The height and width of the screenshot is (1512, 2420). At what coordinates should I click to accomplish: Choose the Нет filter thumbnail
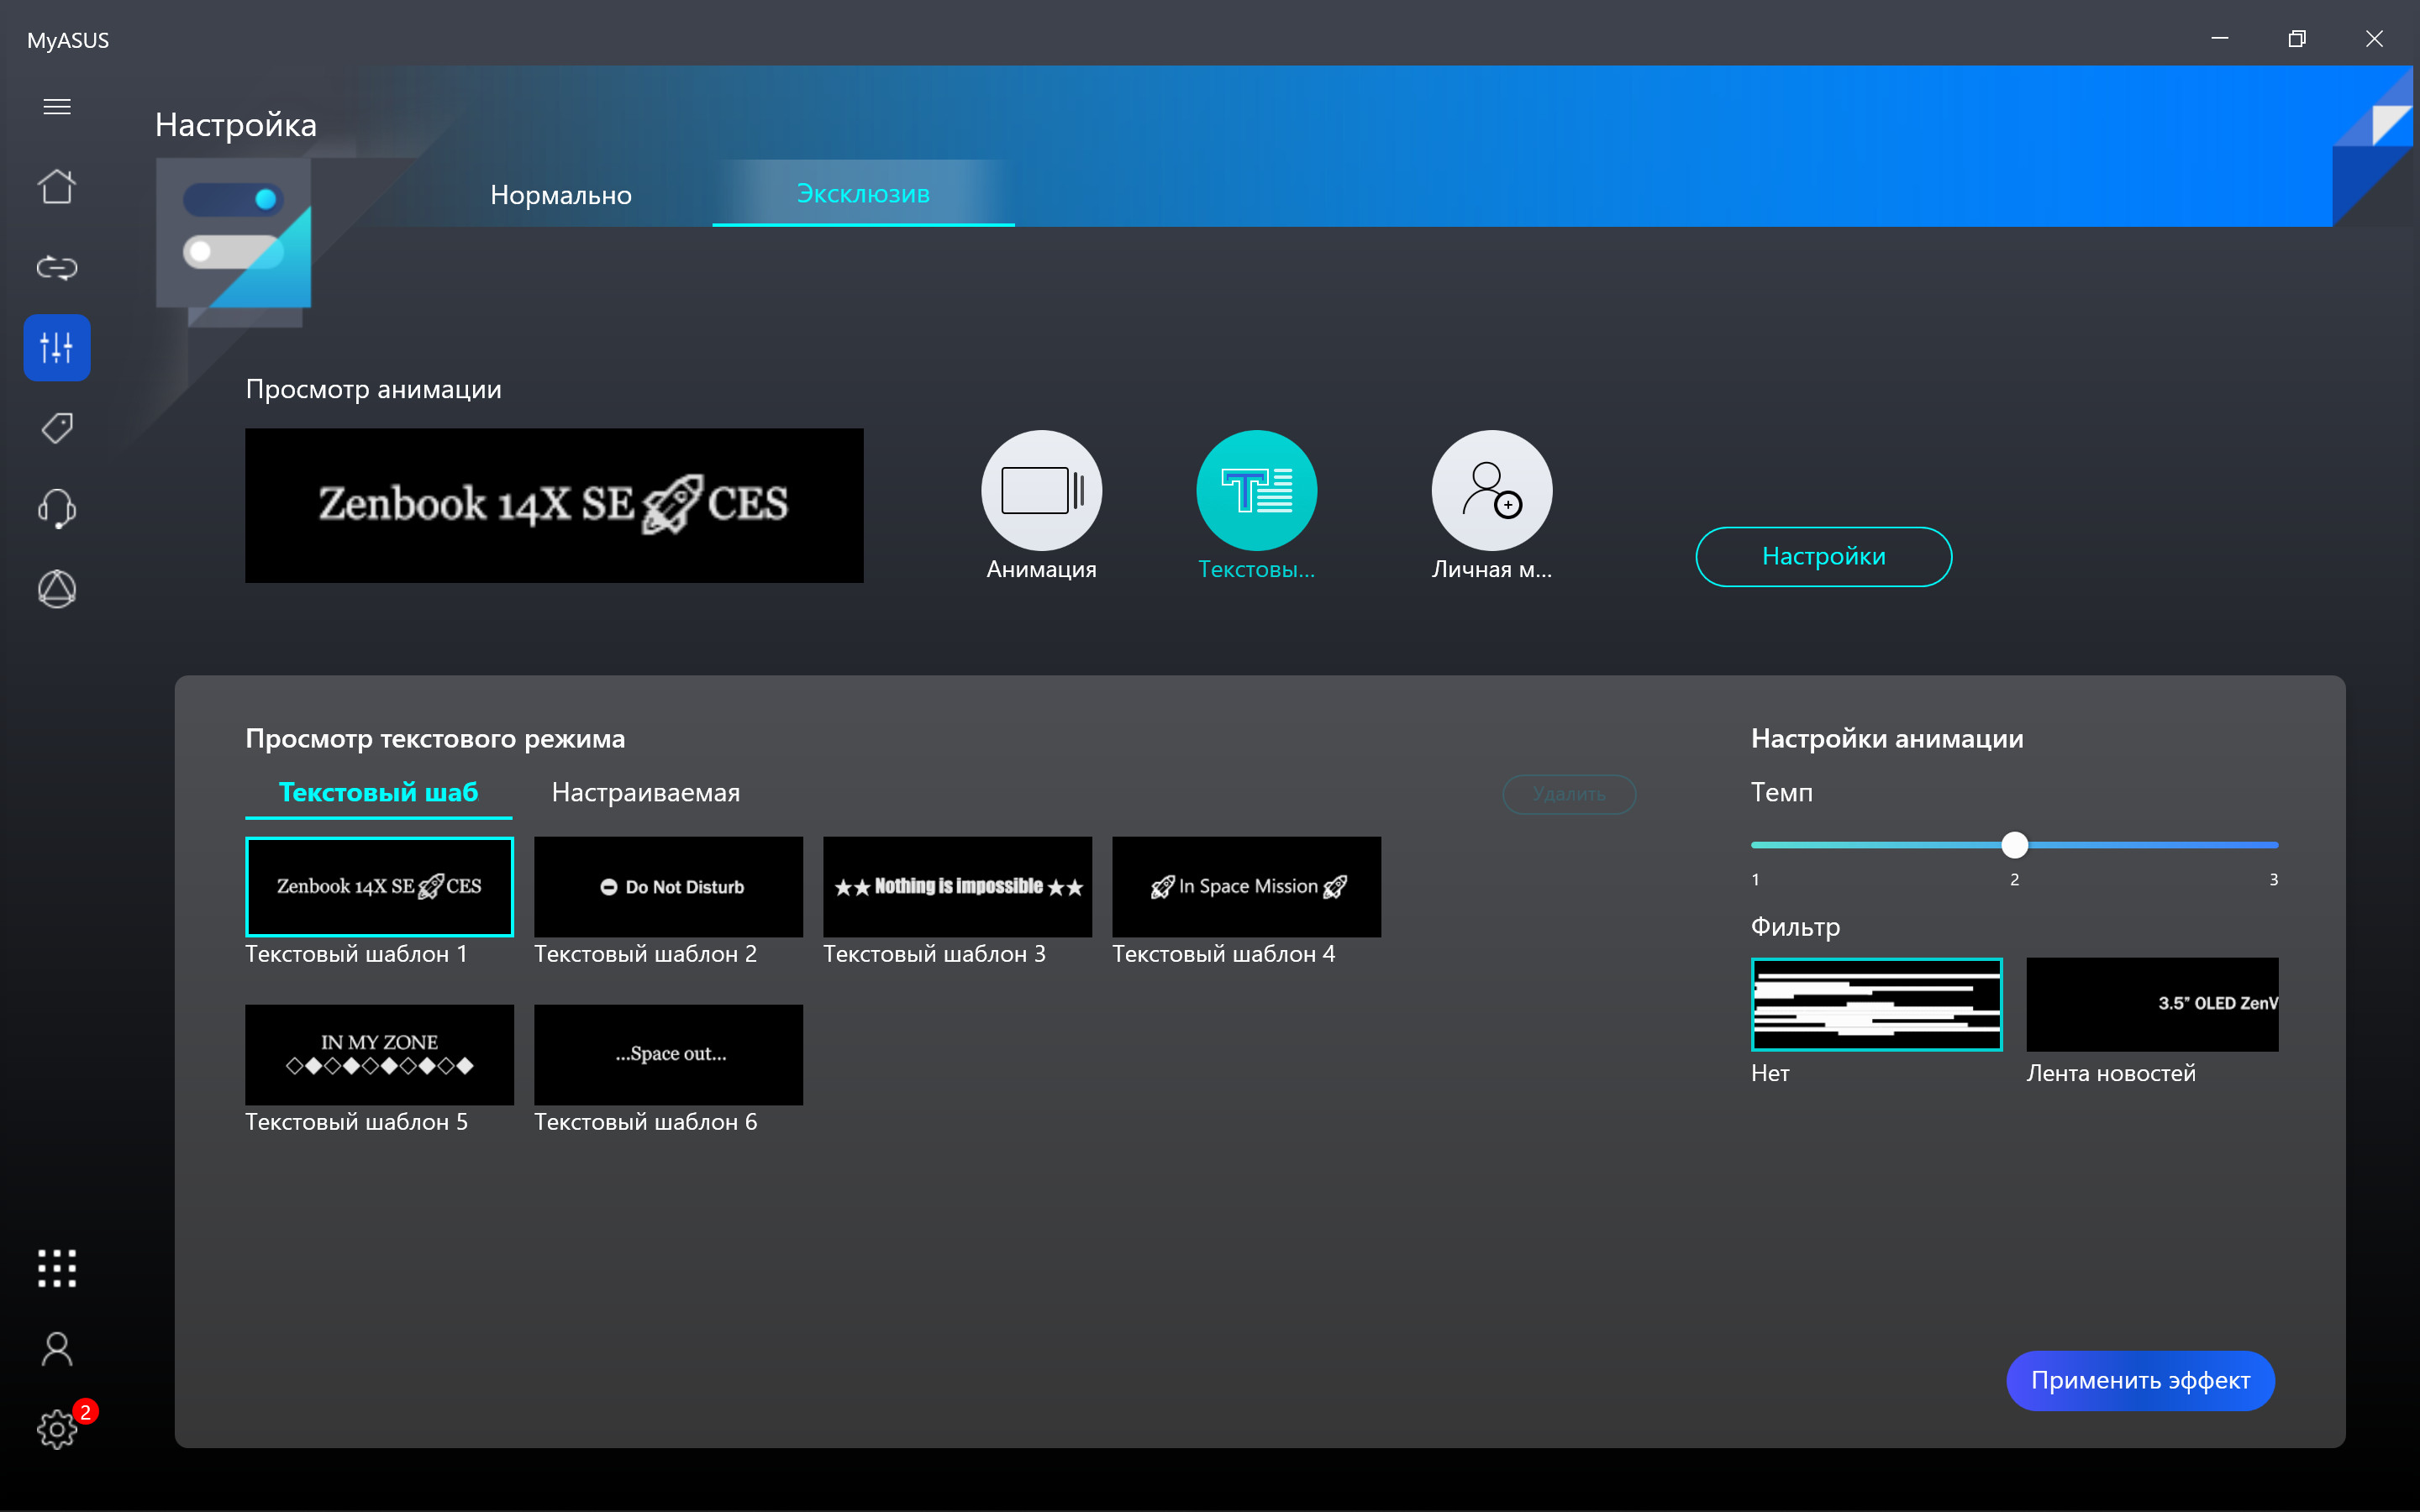click(x=1876, y=1005)
